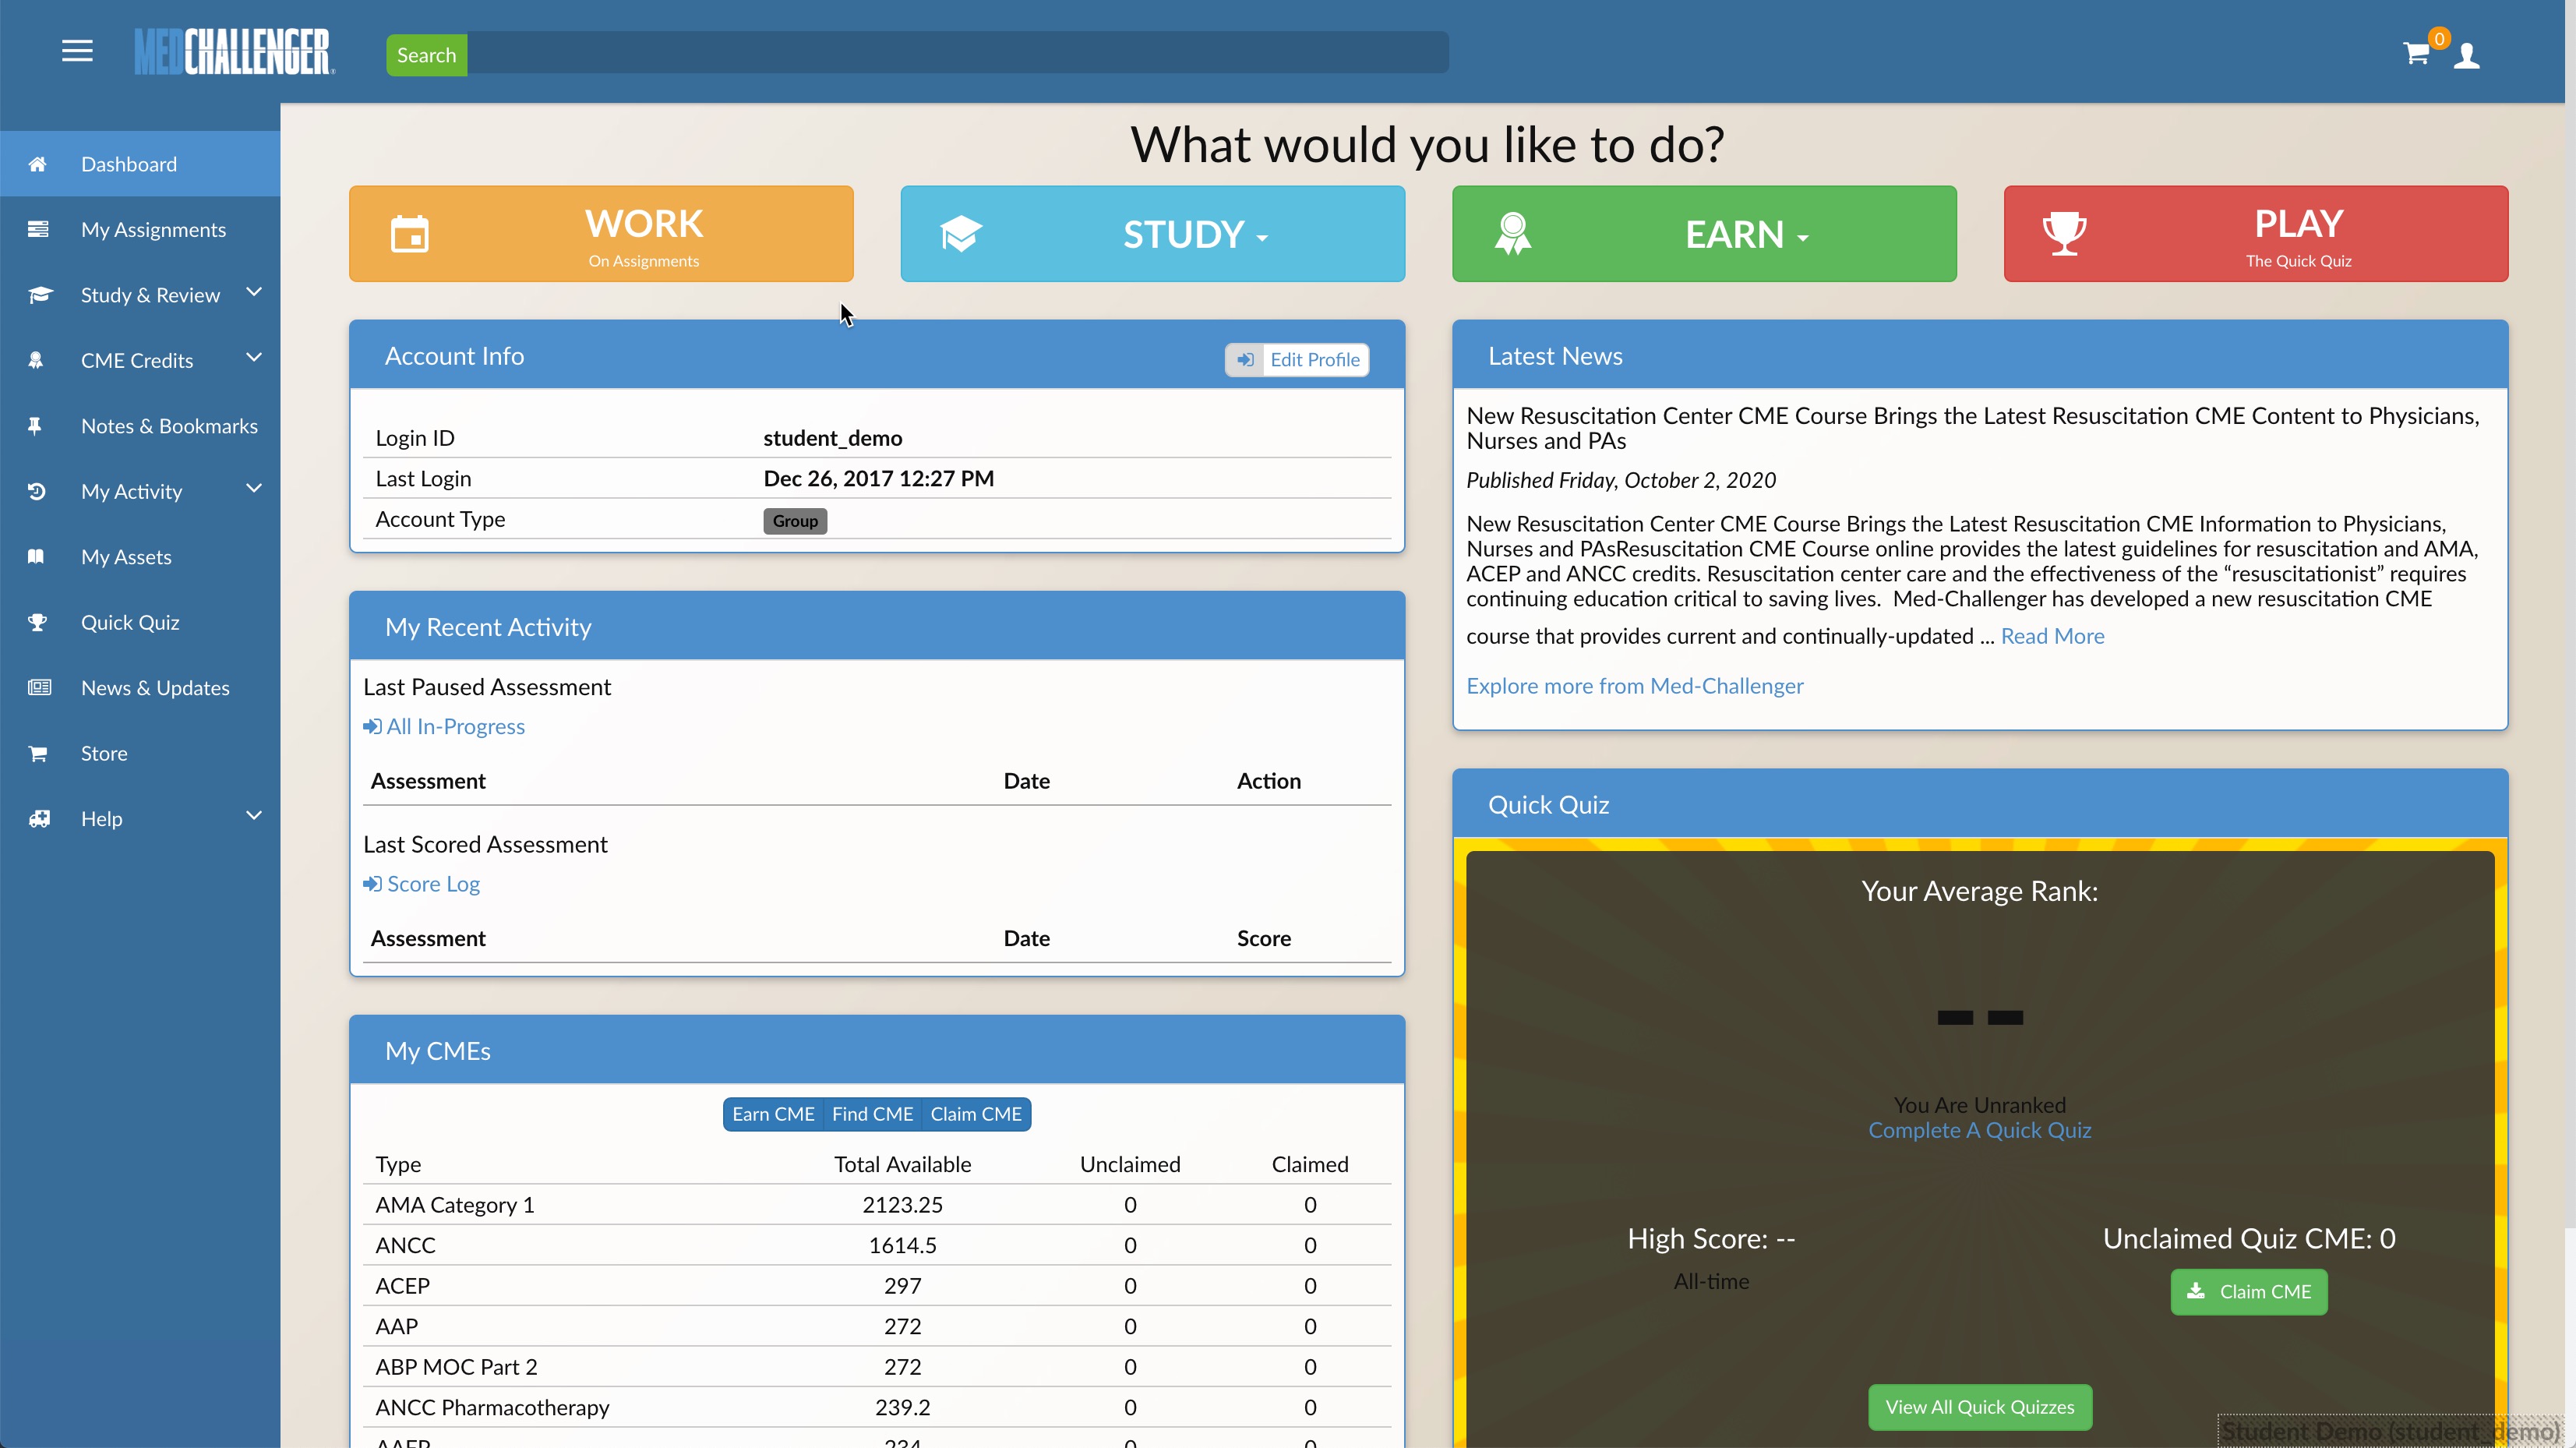Open the EARN dropdown tile
The width and height of the screenshot is (2576, 1448).
tap(1704, 234)
